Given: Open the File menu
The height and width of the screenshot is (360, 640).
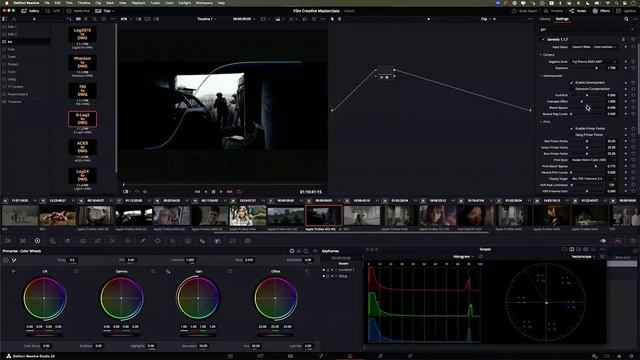Looking at the screenshot, I should click(x=47, y=3).
